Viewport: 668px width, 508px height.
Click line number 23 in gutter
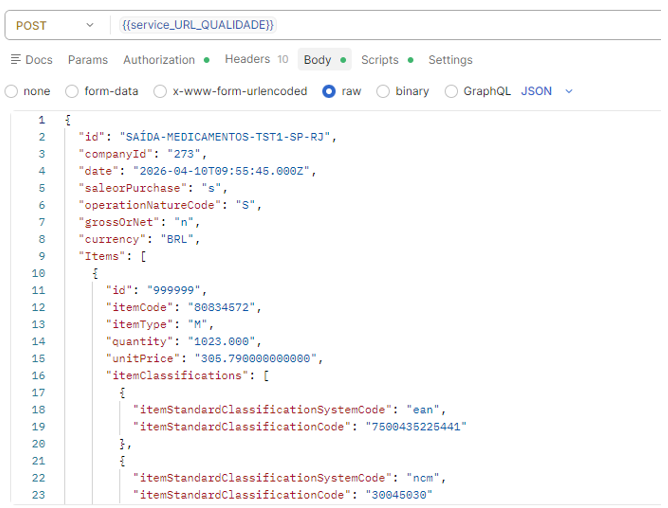[38, 495]
